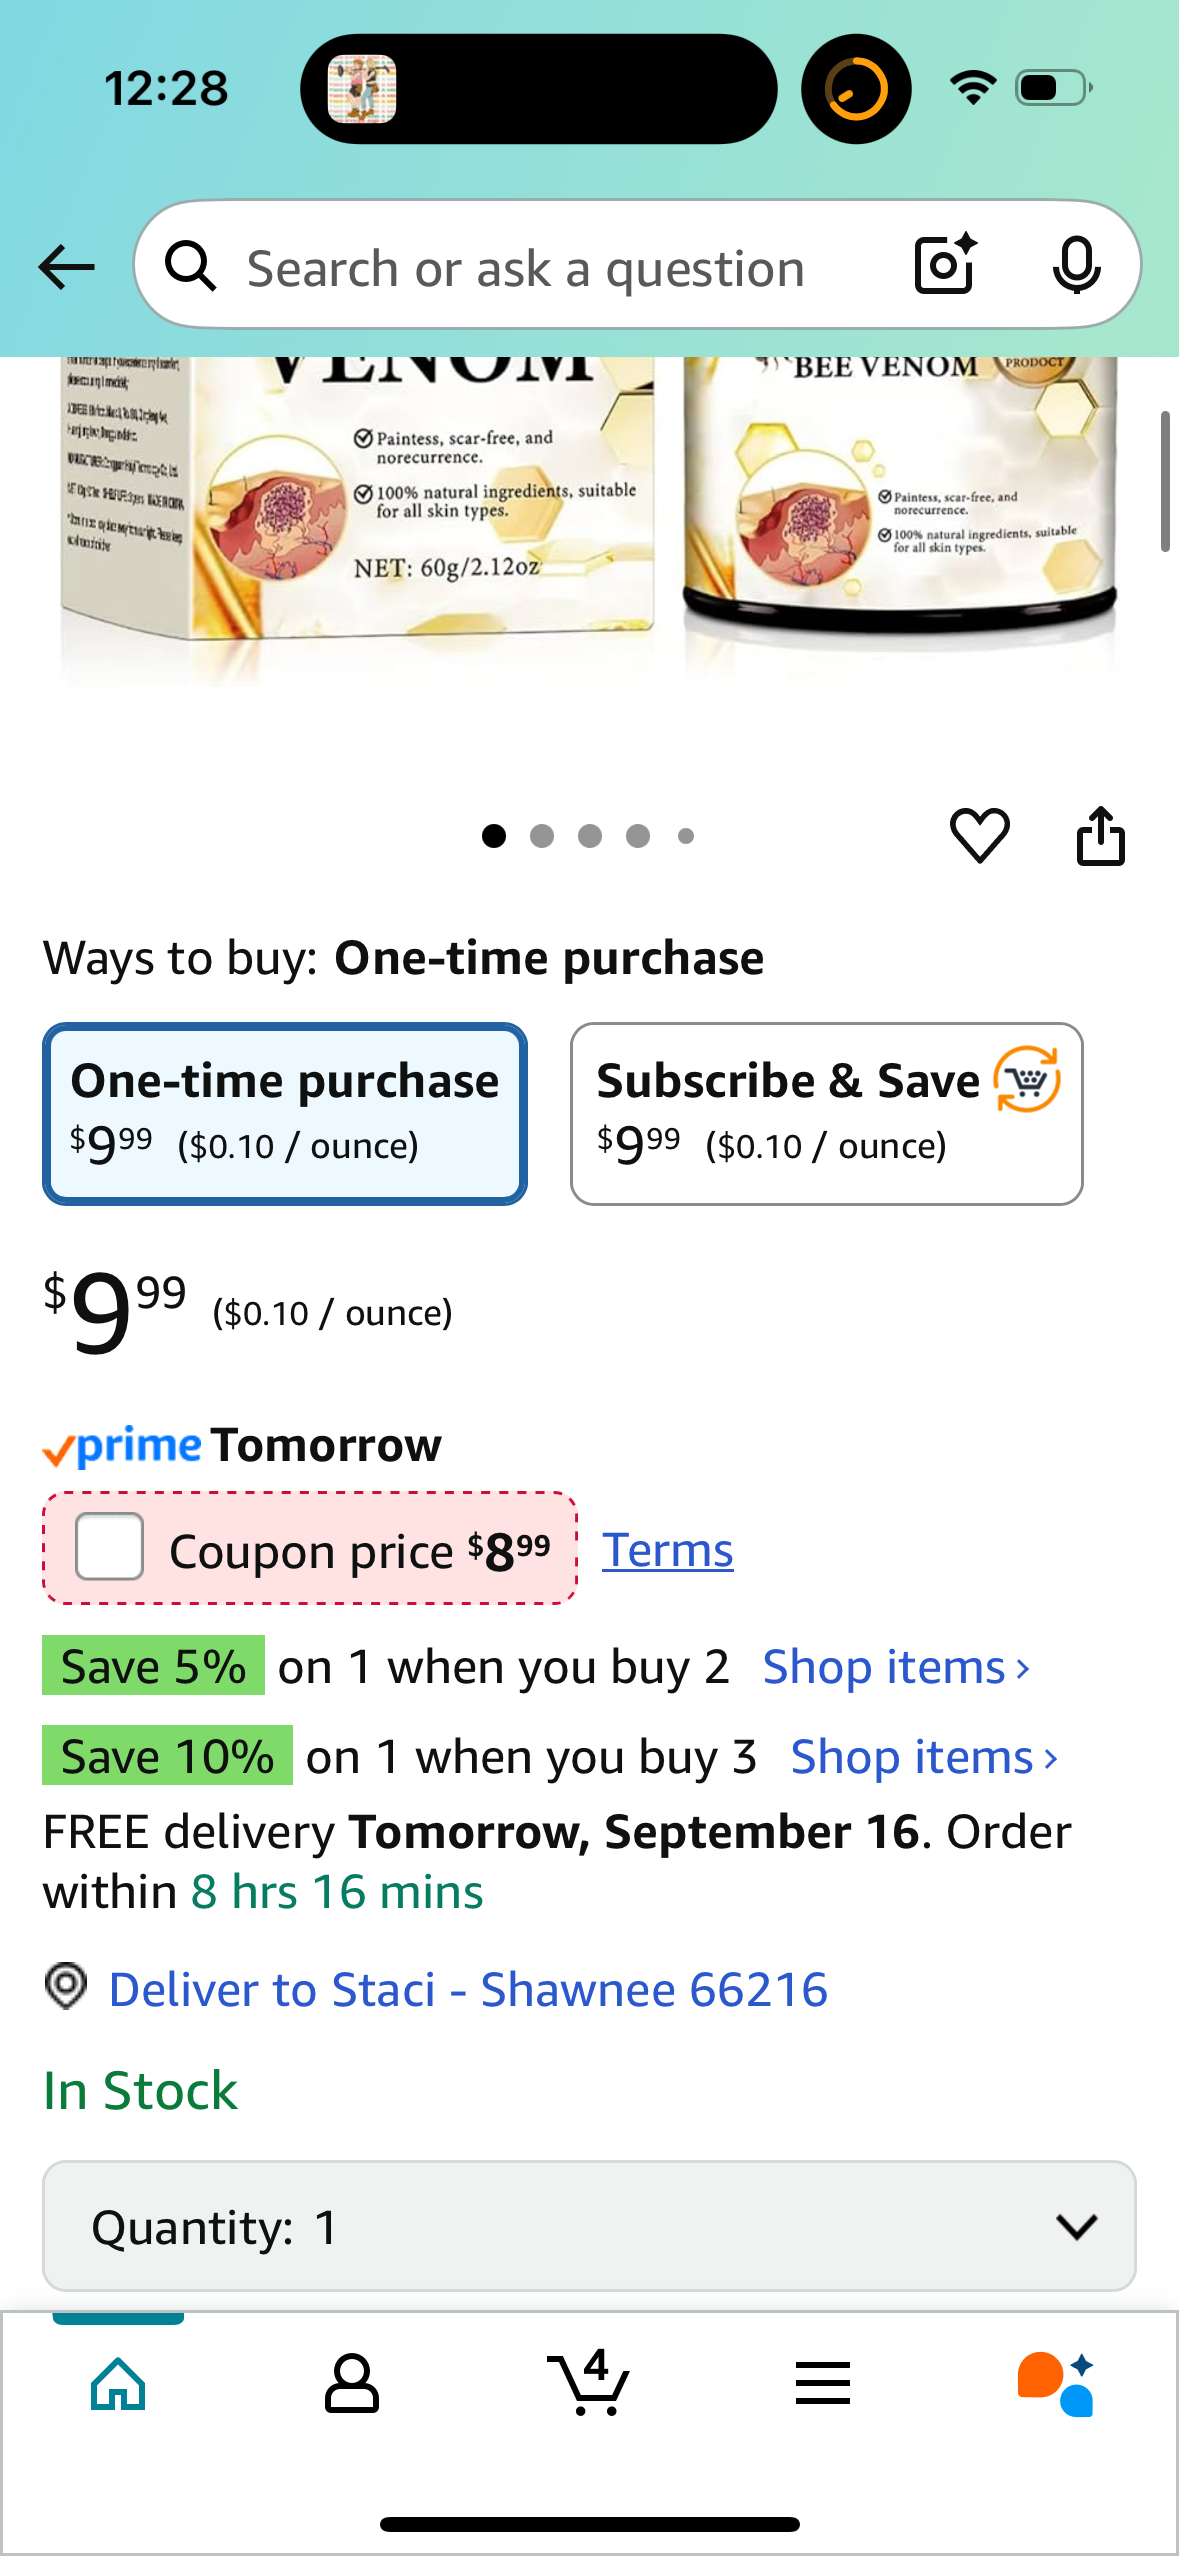Open Shop items for Save 10% offer
The width and height of the screenshot is (1179, 2556).
(x=924, y=1757)
